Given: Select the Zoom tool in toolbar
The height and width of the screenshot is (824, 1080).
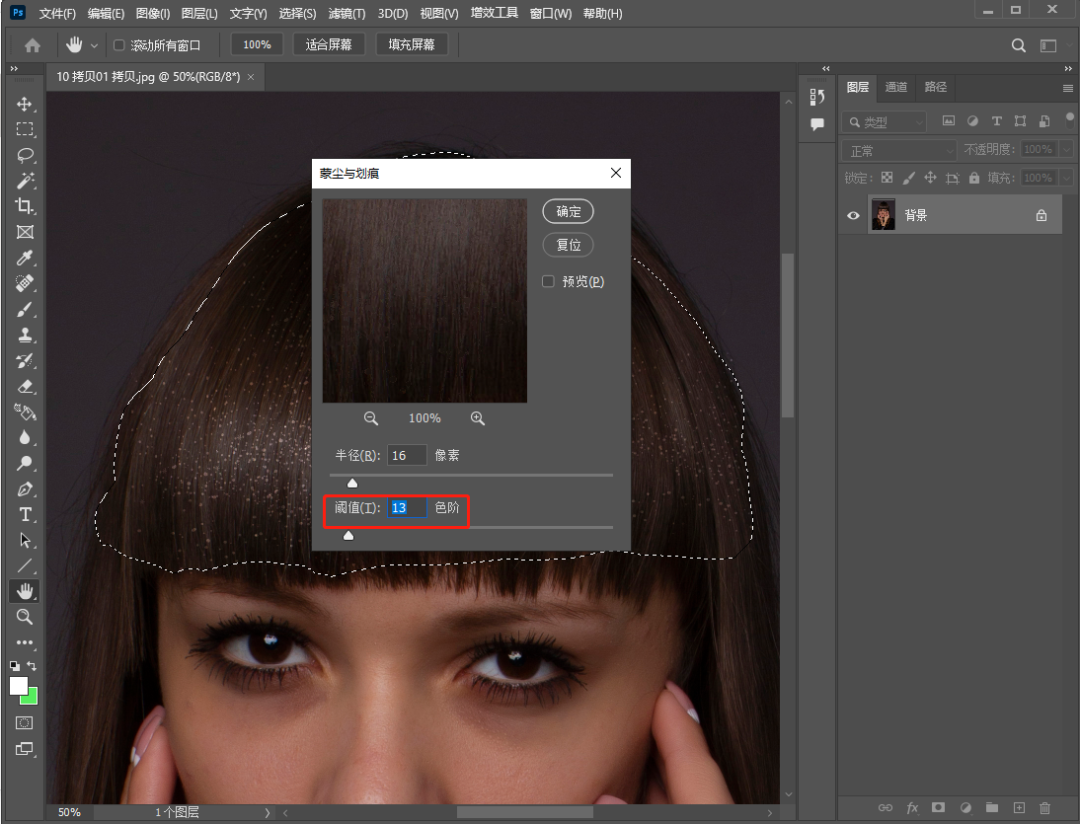Looking at the screenshot, I should pyautogui.click(x=25, y=617).
